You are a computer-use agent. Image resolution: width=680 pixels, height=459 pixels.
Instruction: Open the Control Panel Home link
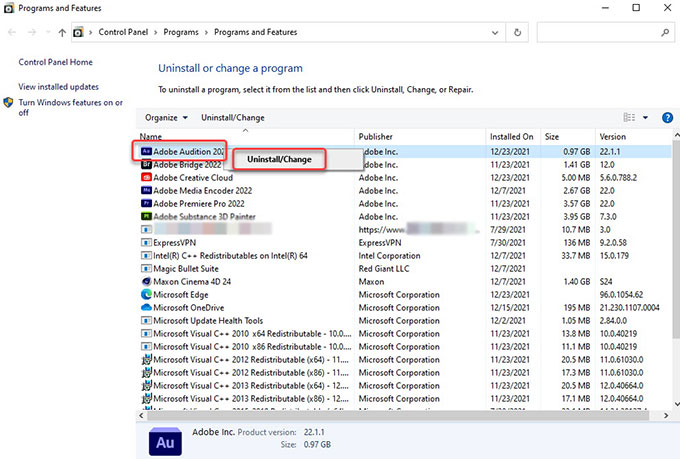tap(56, 62)
